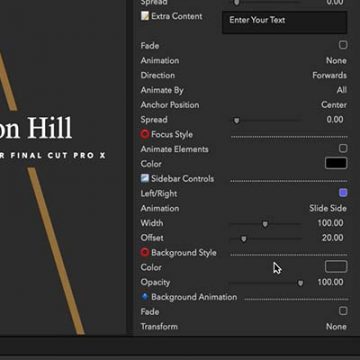This screenshot has height=360, width=360.
Task: Enable the first Fade checkbox
Action: (343, 45)
